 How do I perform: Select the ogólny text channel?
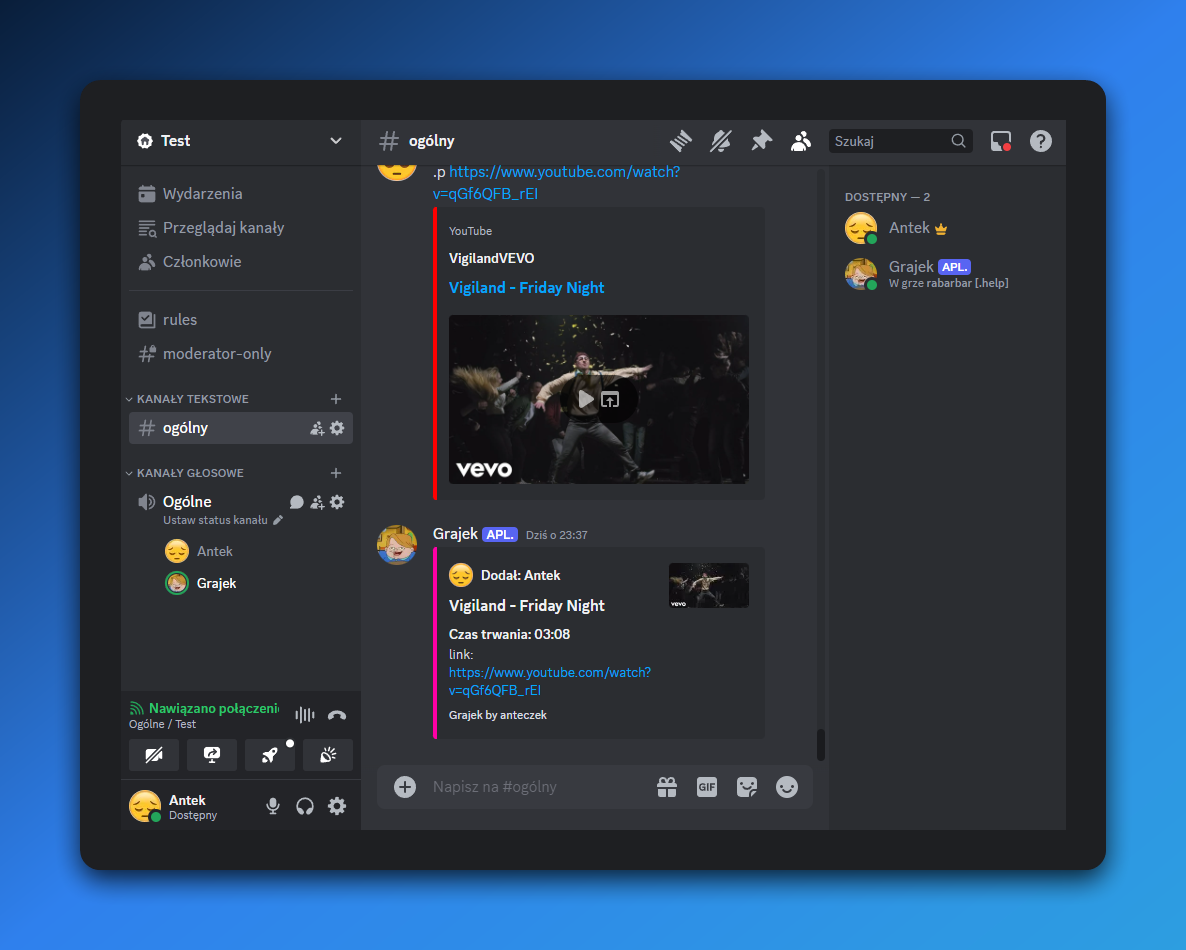coord(241,428)
